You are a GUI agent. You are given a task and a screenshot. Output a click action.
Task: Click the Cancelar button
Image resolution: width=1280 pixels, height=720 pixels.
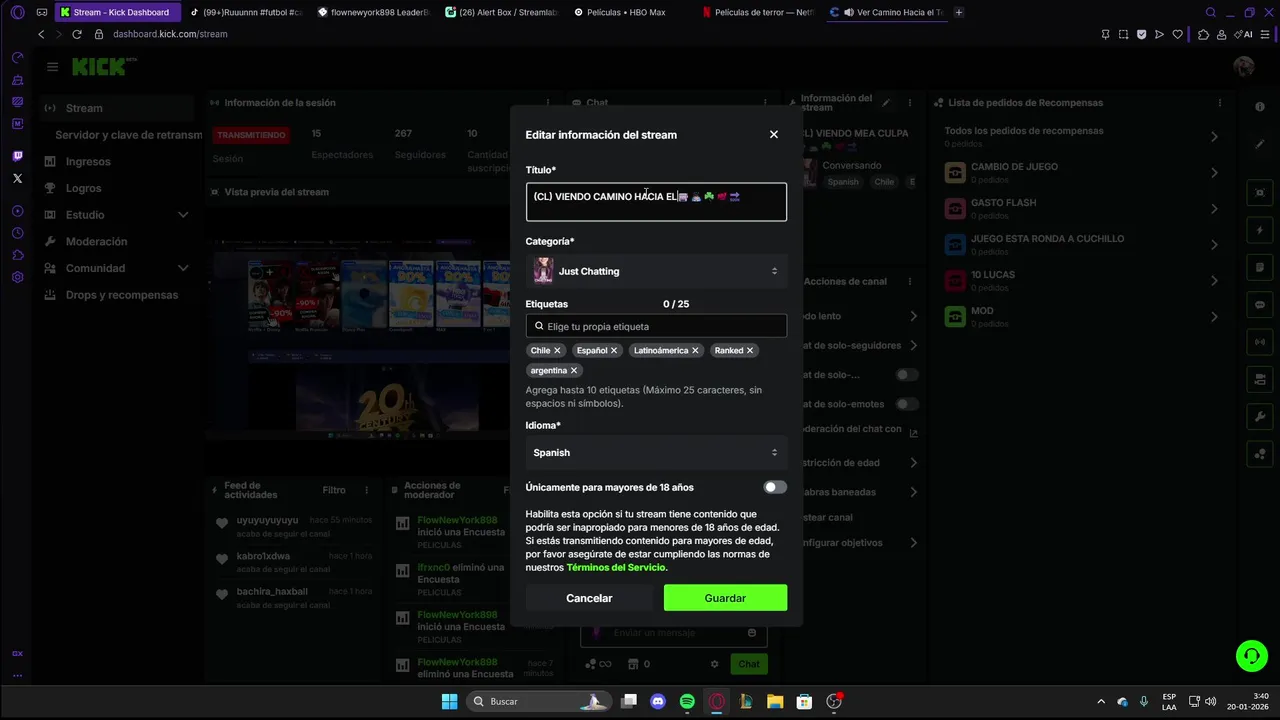(x=589, y=598)
